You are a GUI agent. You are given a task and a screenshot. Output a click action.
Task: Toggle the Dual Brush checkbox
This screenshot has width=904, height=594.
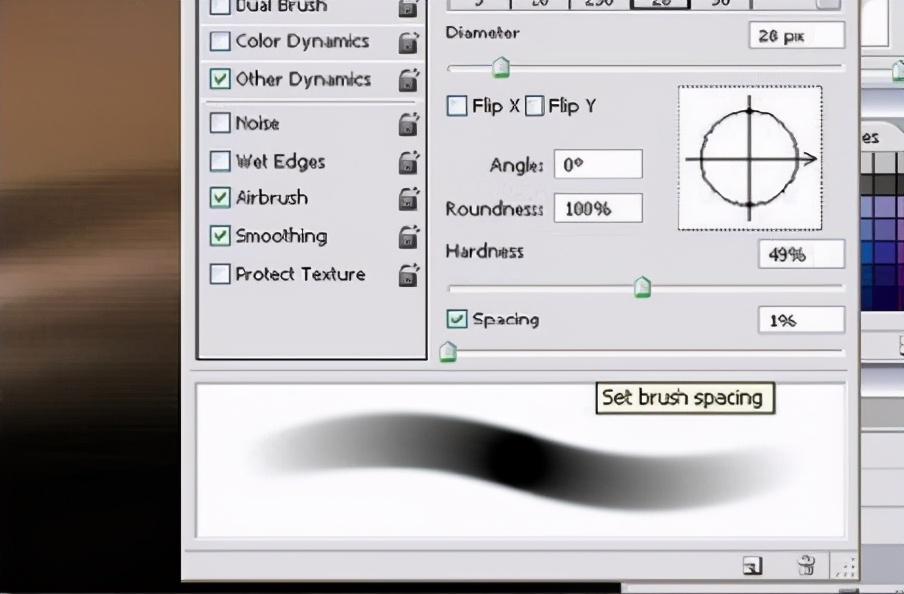pos(220,6)
